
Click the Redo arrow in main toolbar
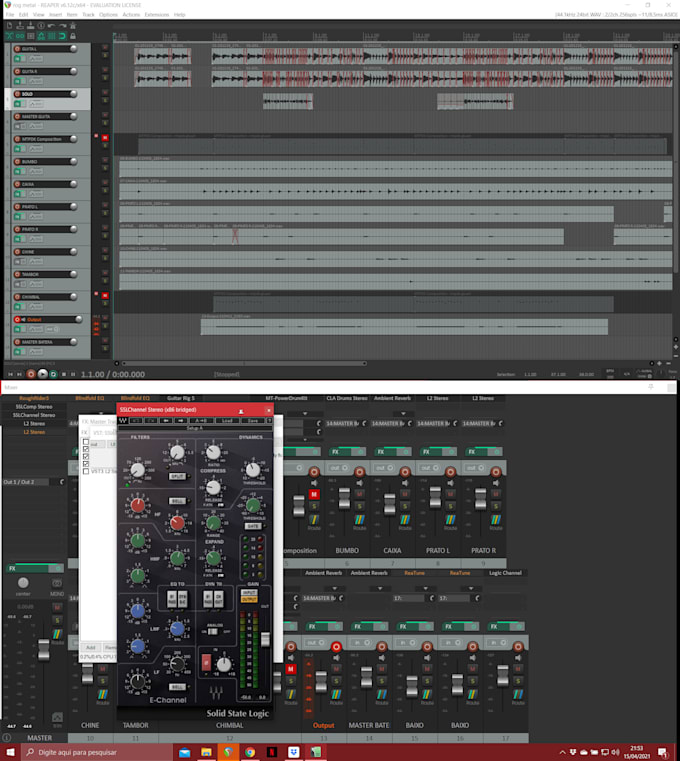62,26
